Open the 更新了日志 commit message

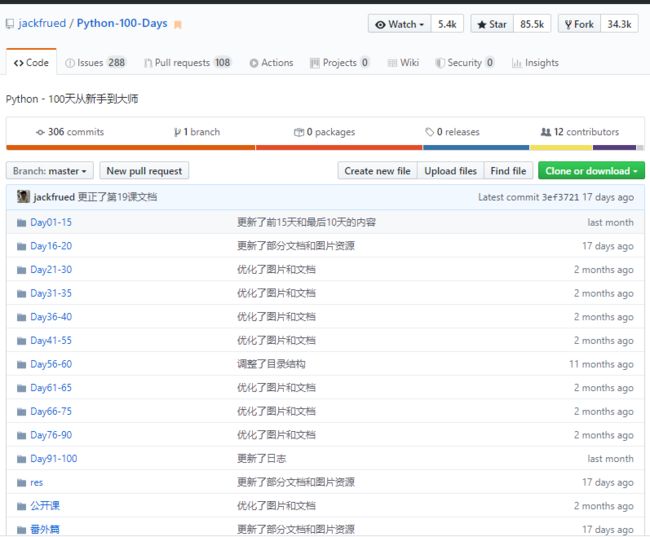tap(262, 459)
